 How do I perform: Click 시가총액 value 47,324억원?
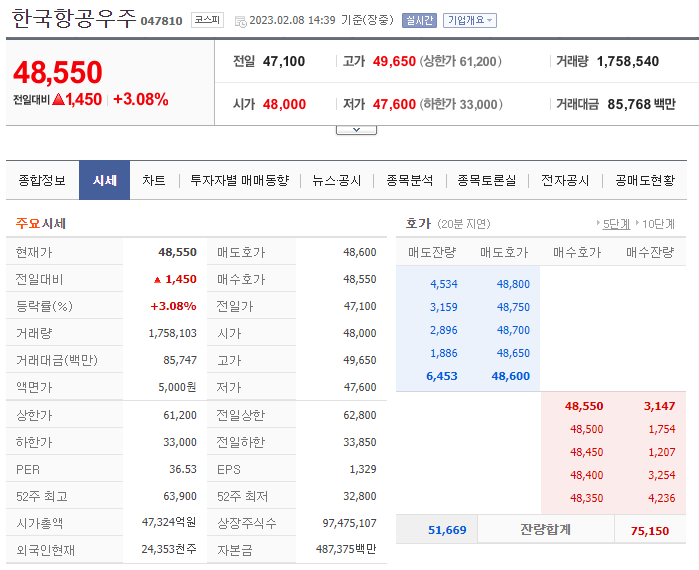[x=169, y=522]
